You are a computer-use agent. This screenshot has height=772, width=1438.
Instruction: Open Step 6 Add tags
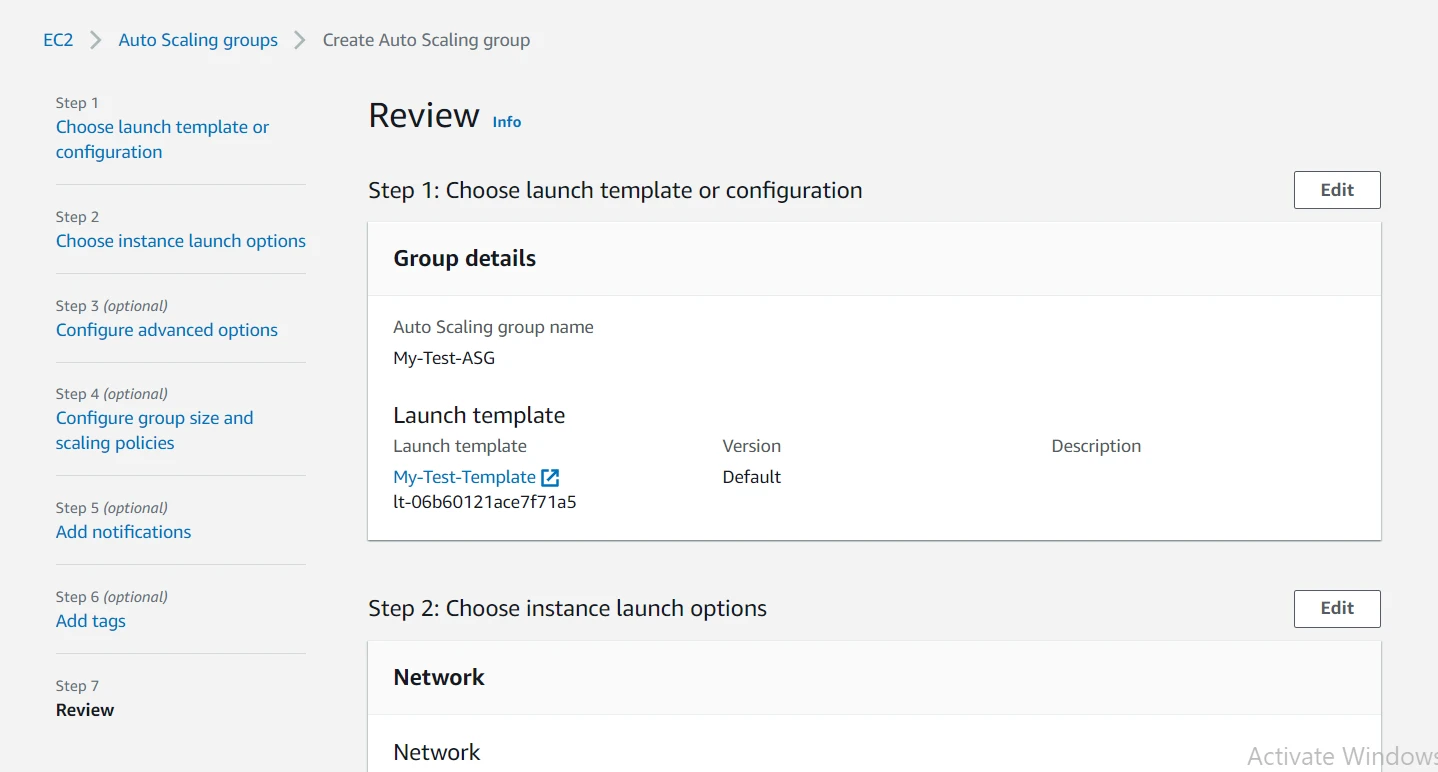[90, 620]
